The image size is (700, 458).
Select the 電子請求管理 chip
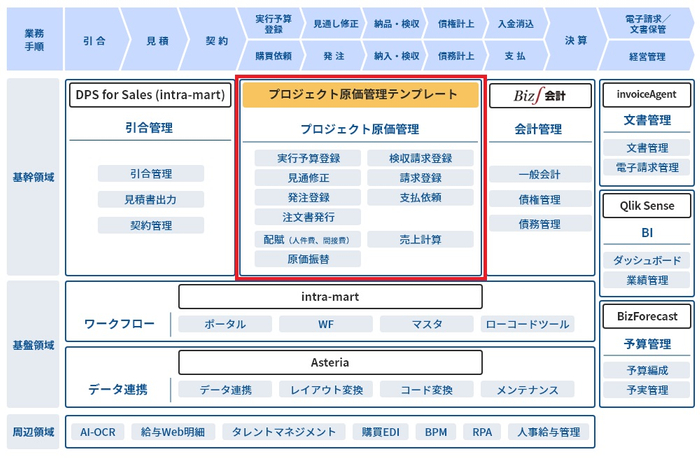pos(646,167)
